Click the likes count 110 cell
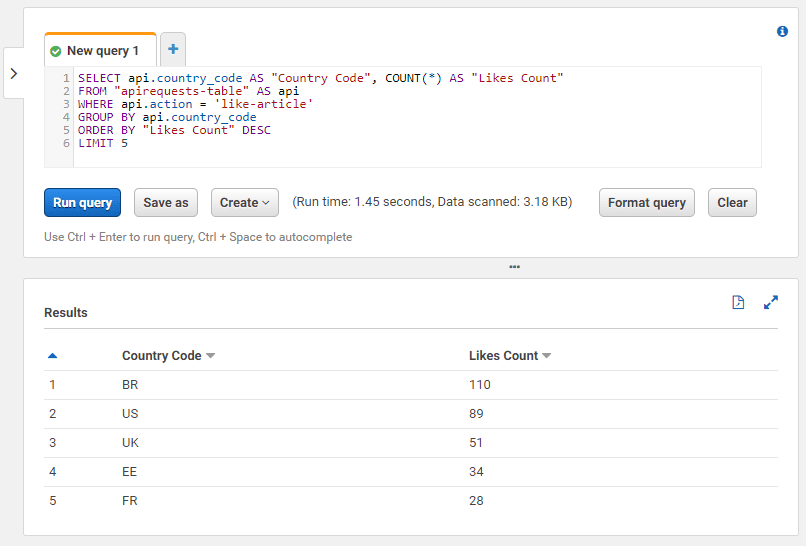 tap(480, 385)
